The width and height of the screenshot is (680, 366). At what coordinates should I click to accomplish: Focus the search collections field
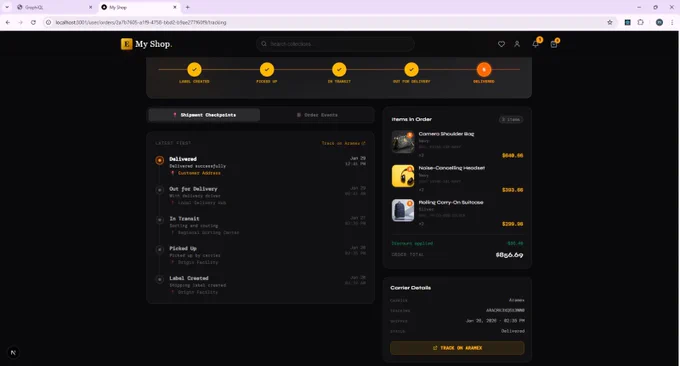tap(335, 44)
